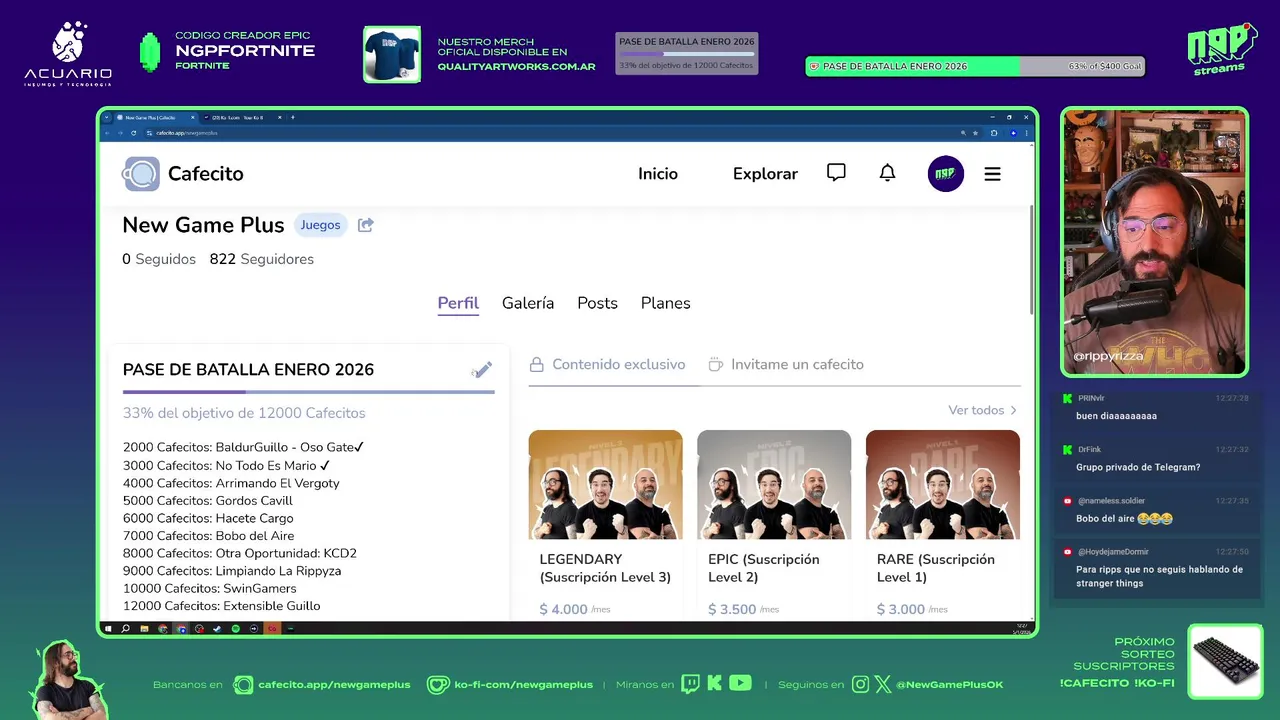Open the hamburger menu in Cafecito header
The image size is (1280, 720).
coord(992,174)
